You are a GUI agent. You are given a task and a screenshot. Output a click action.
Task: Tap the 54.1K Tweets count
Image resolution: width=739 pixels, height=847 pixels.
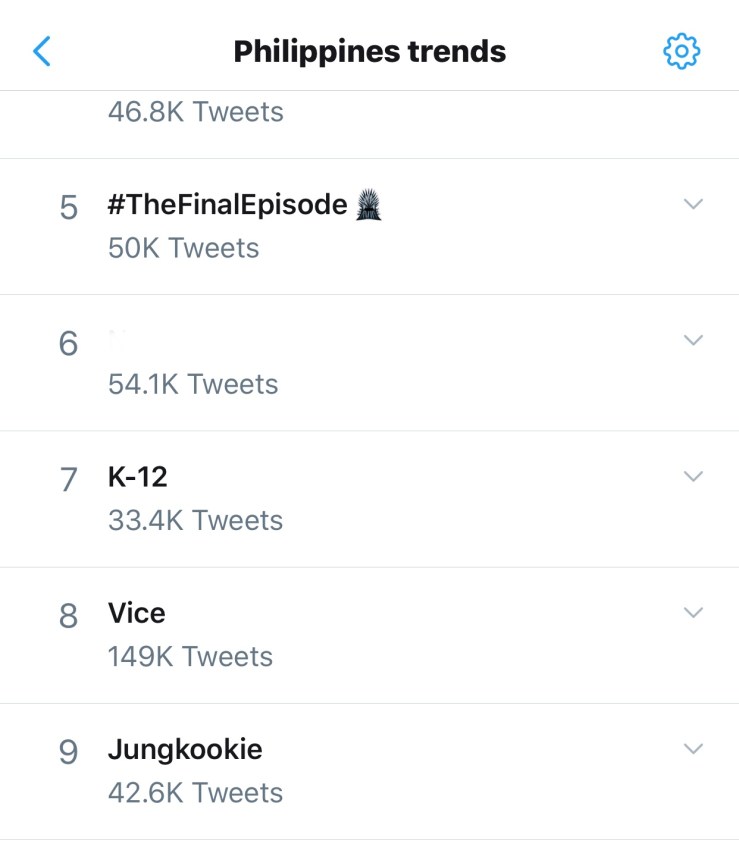193,384
